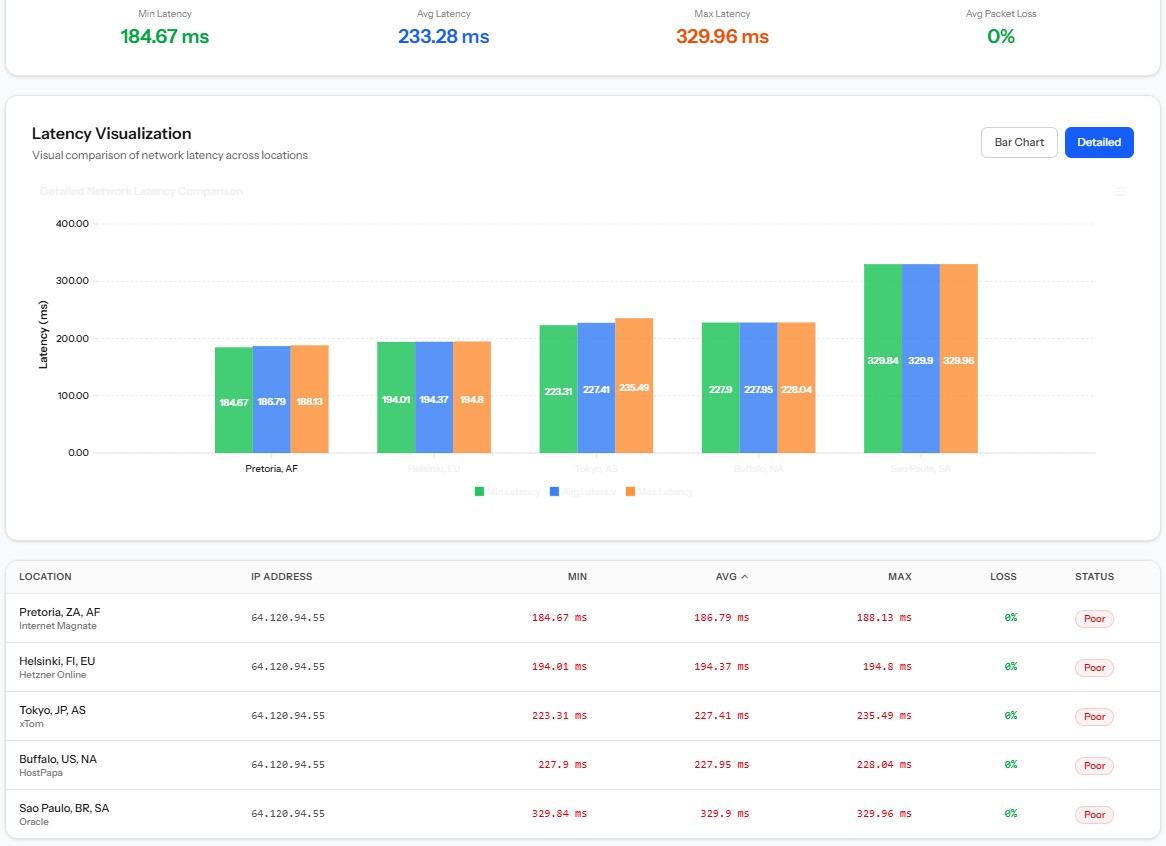
Task: Open the chart hamburger menu icon
Action: point(1120,192)
